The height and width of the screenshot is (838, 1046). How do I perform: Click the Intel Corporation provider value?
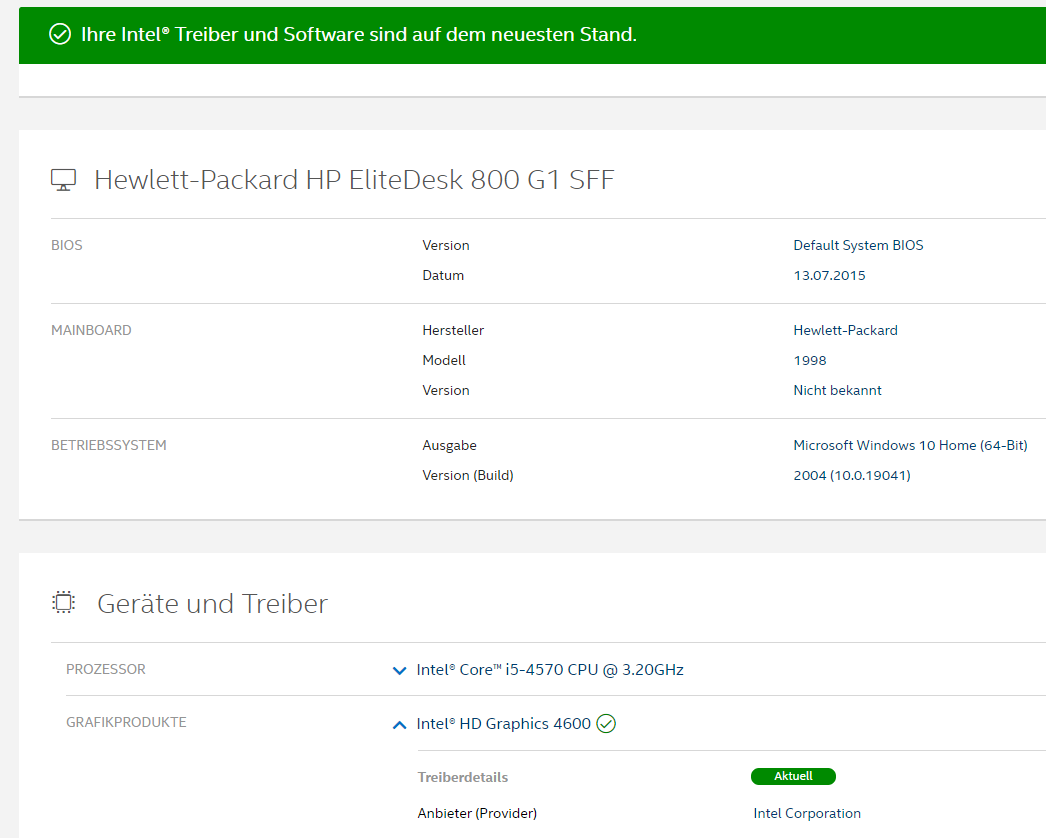tap(807, 813)
